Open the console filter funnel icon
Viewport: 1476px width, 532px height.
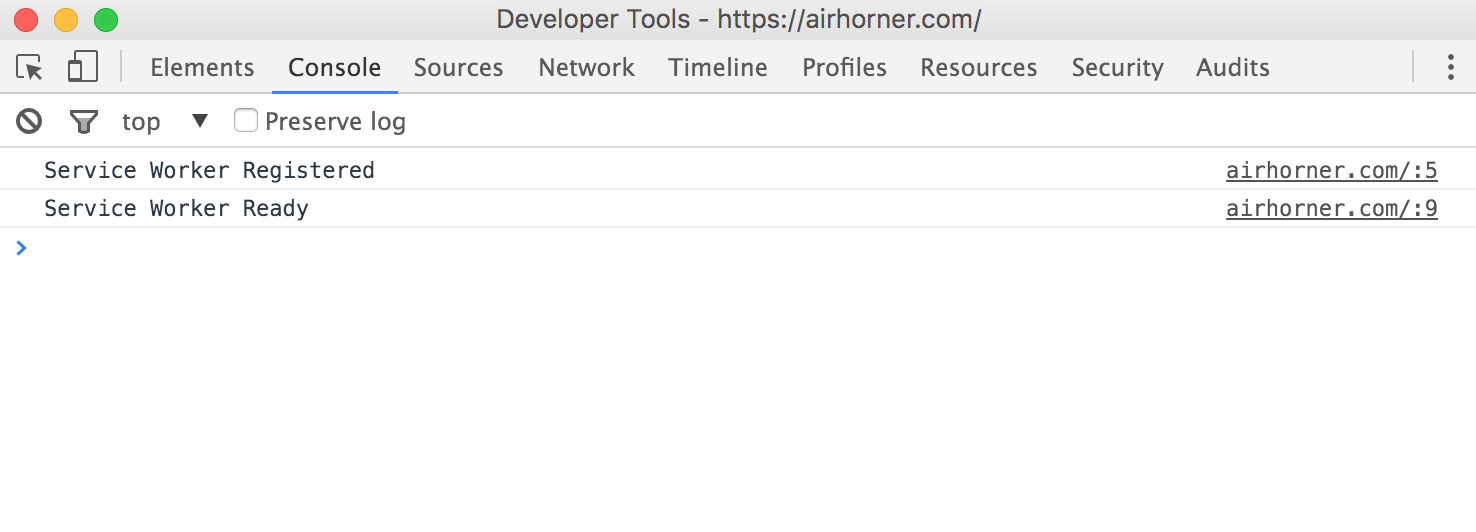[x=84, y=122]
